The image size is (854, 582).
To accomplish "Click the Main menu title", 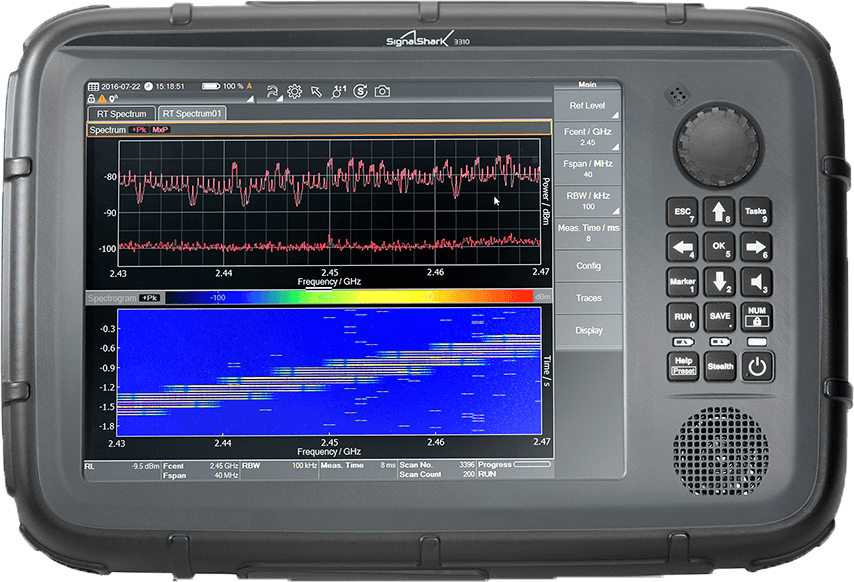I will pyautogui.click(x=587, y=84).
